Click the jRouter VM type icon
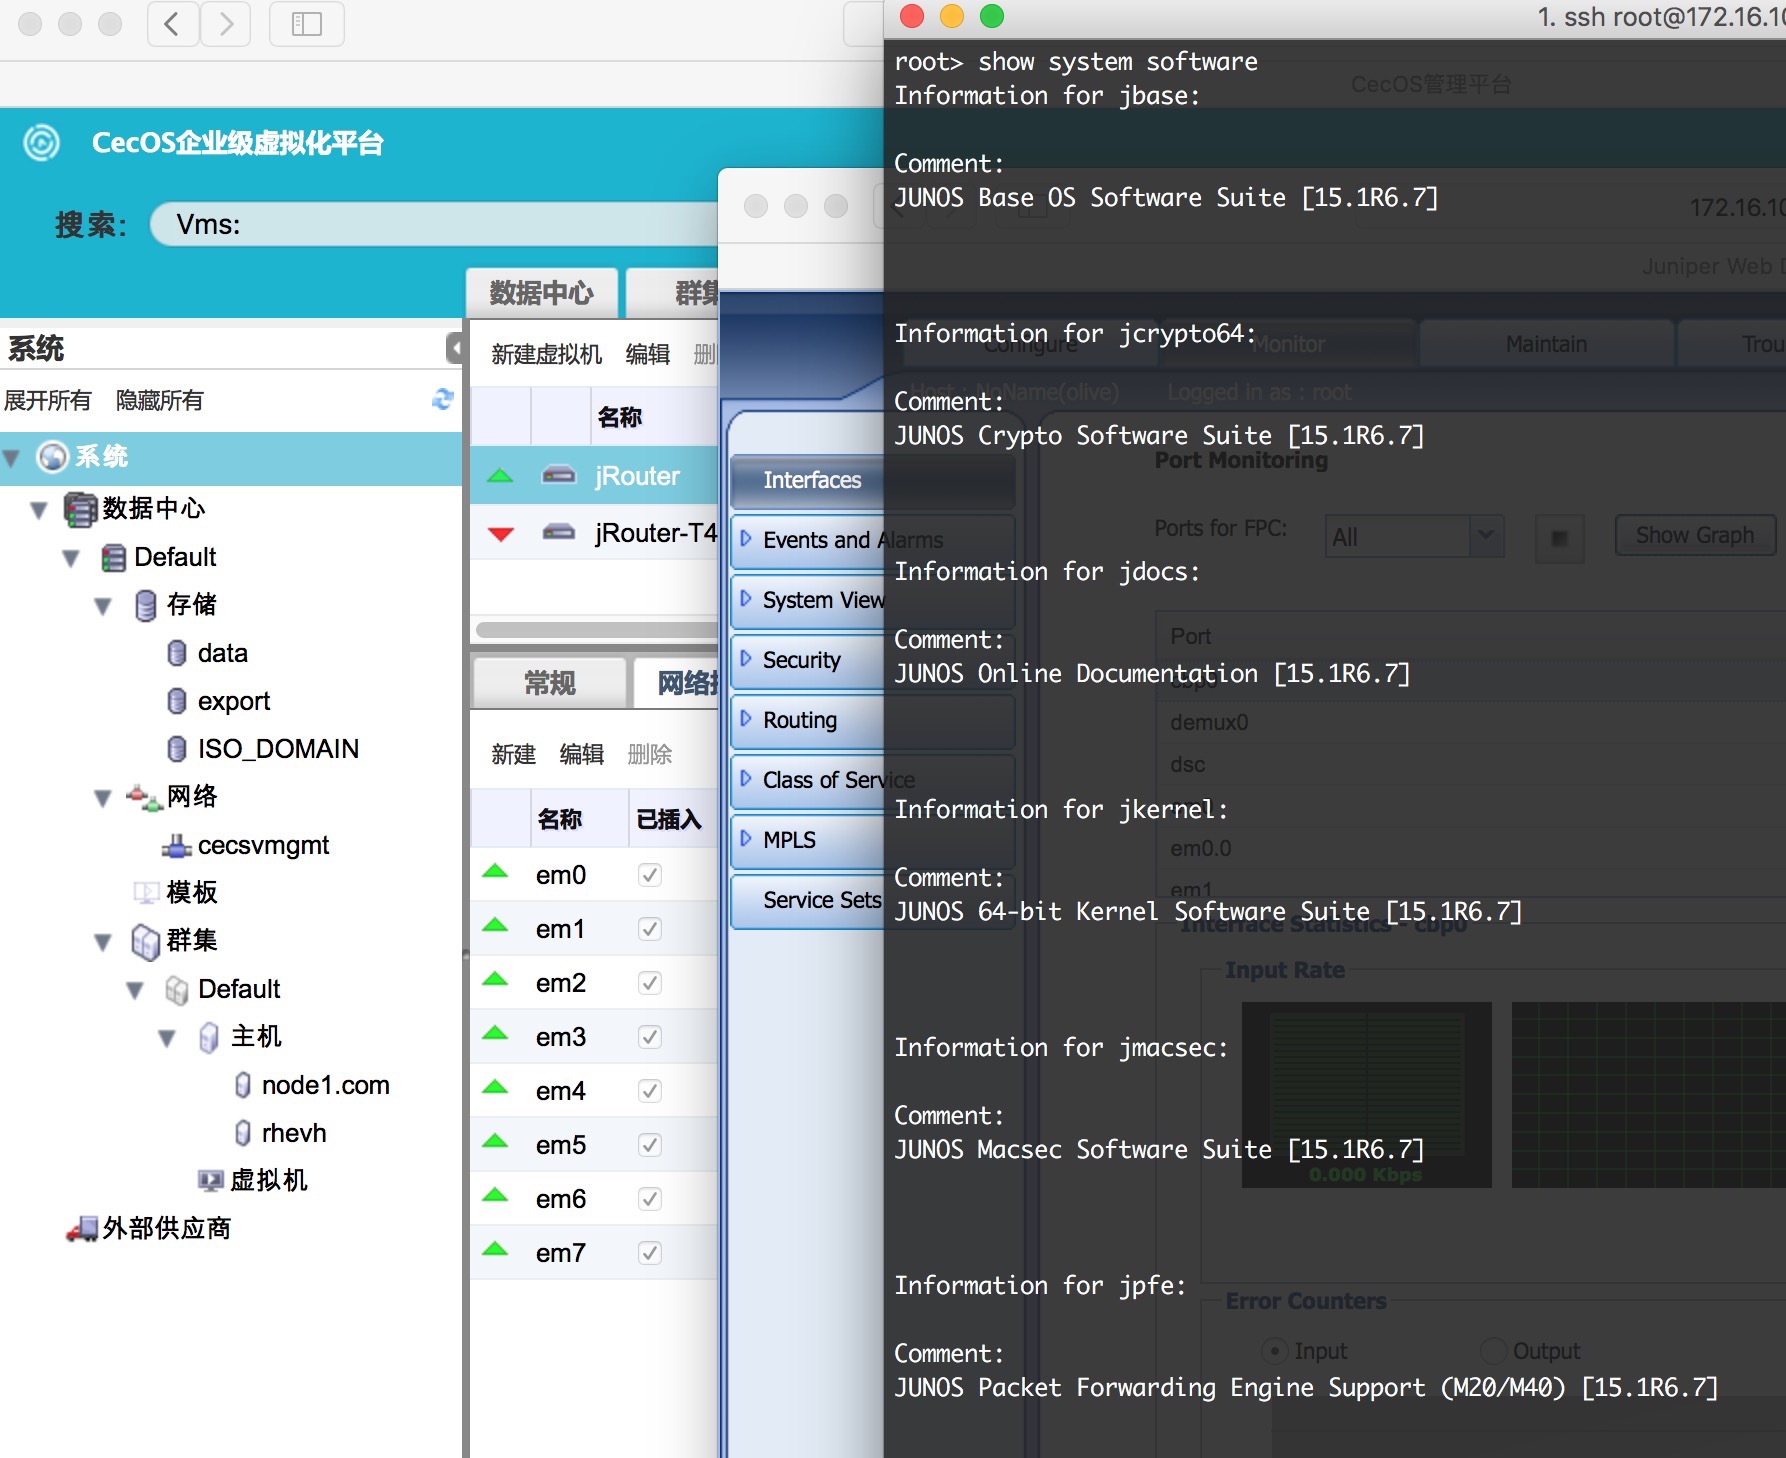The width and height of the screenshot is (1786, 1458). pyautogui.click(x=559, y=475)
